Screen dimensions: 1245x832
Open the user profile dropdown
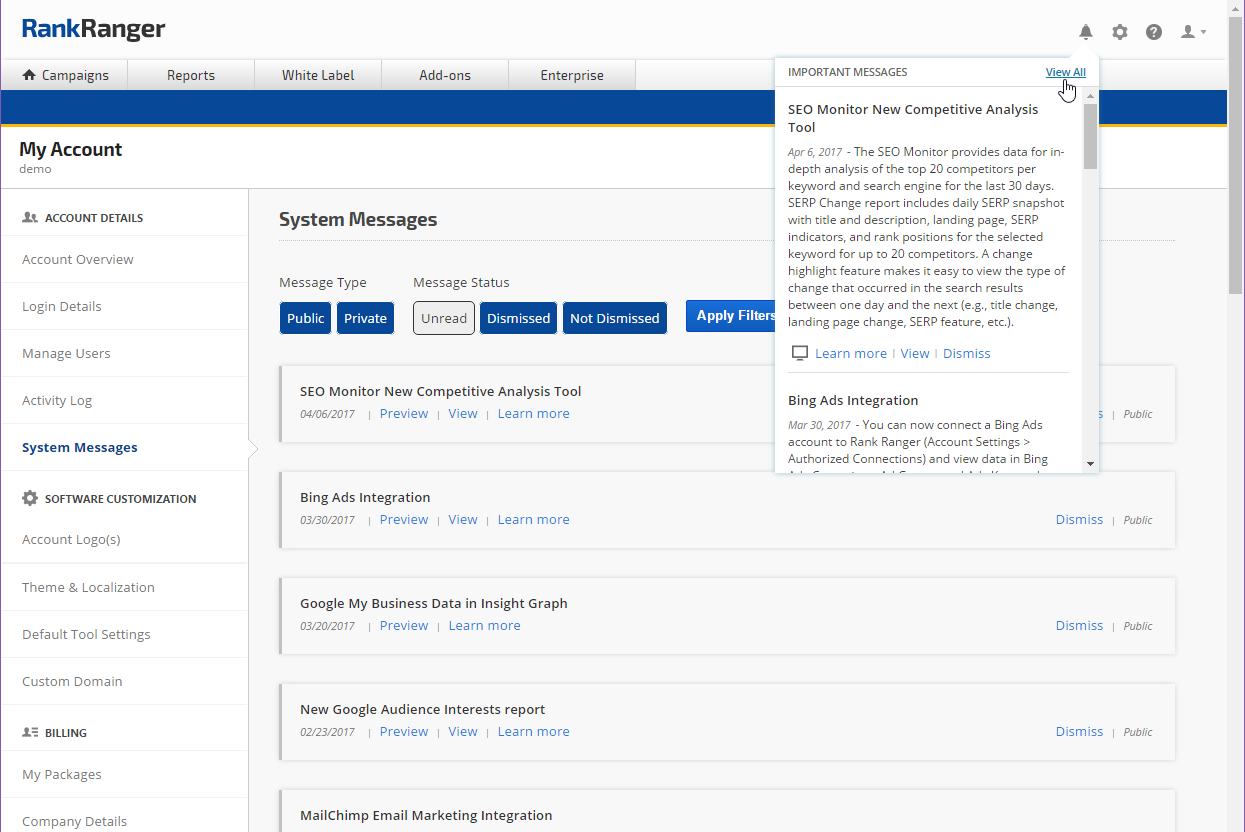pos(1193,32)
